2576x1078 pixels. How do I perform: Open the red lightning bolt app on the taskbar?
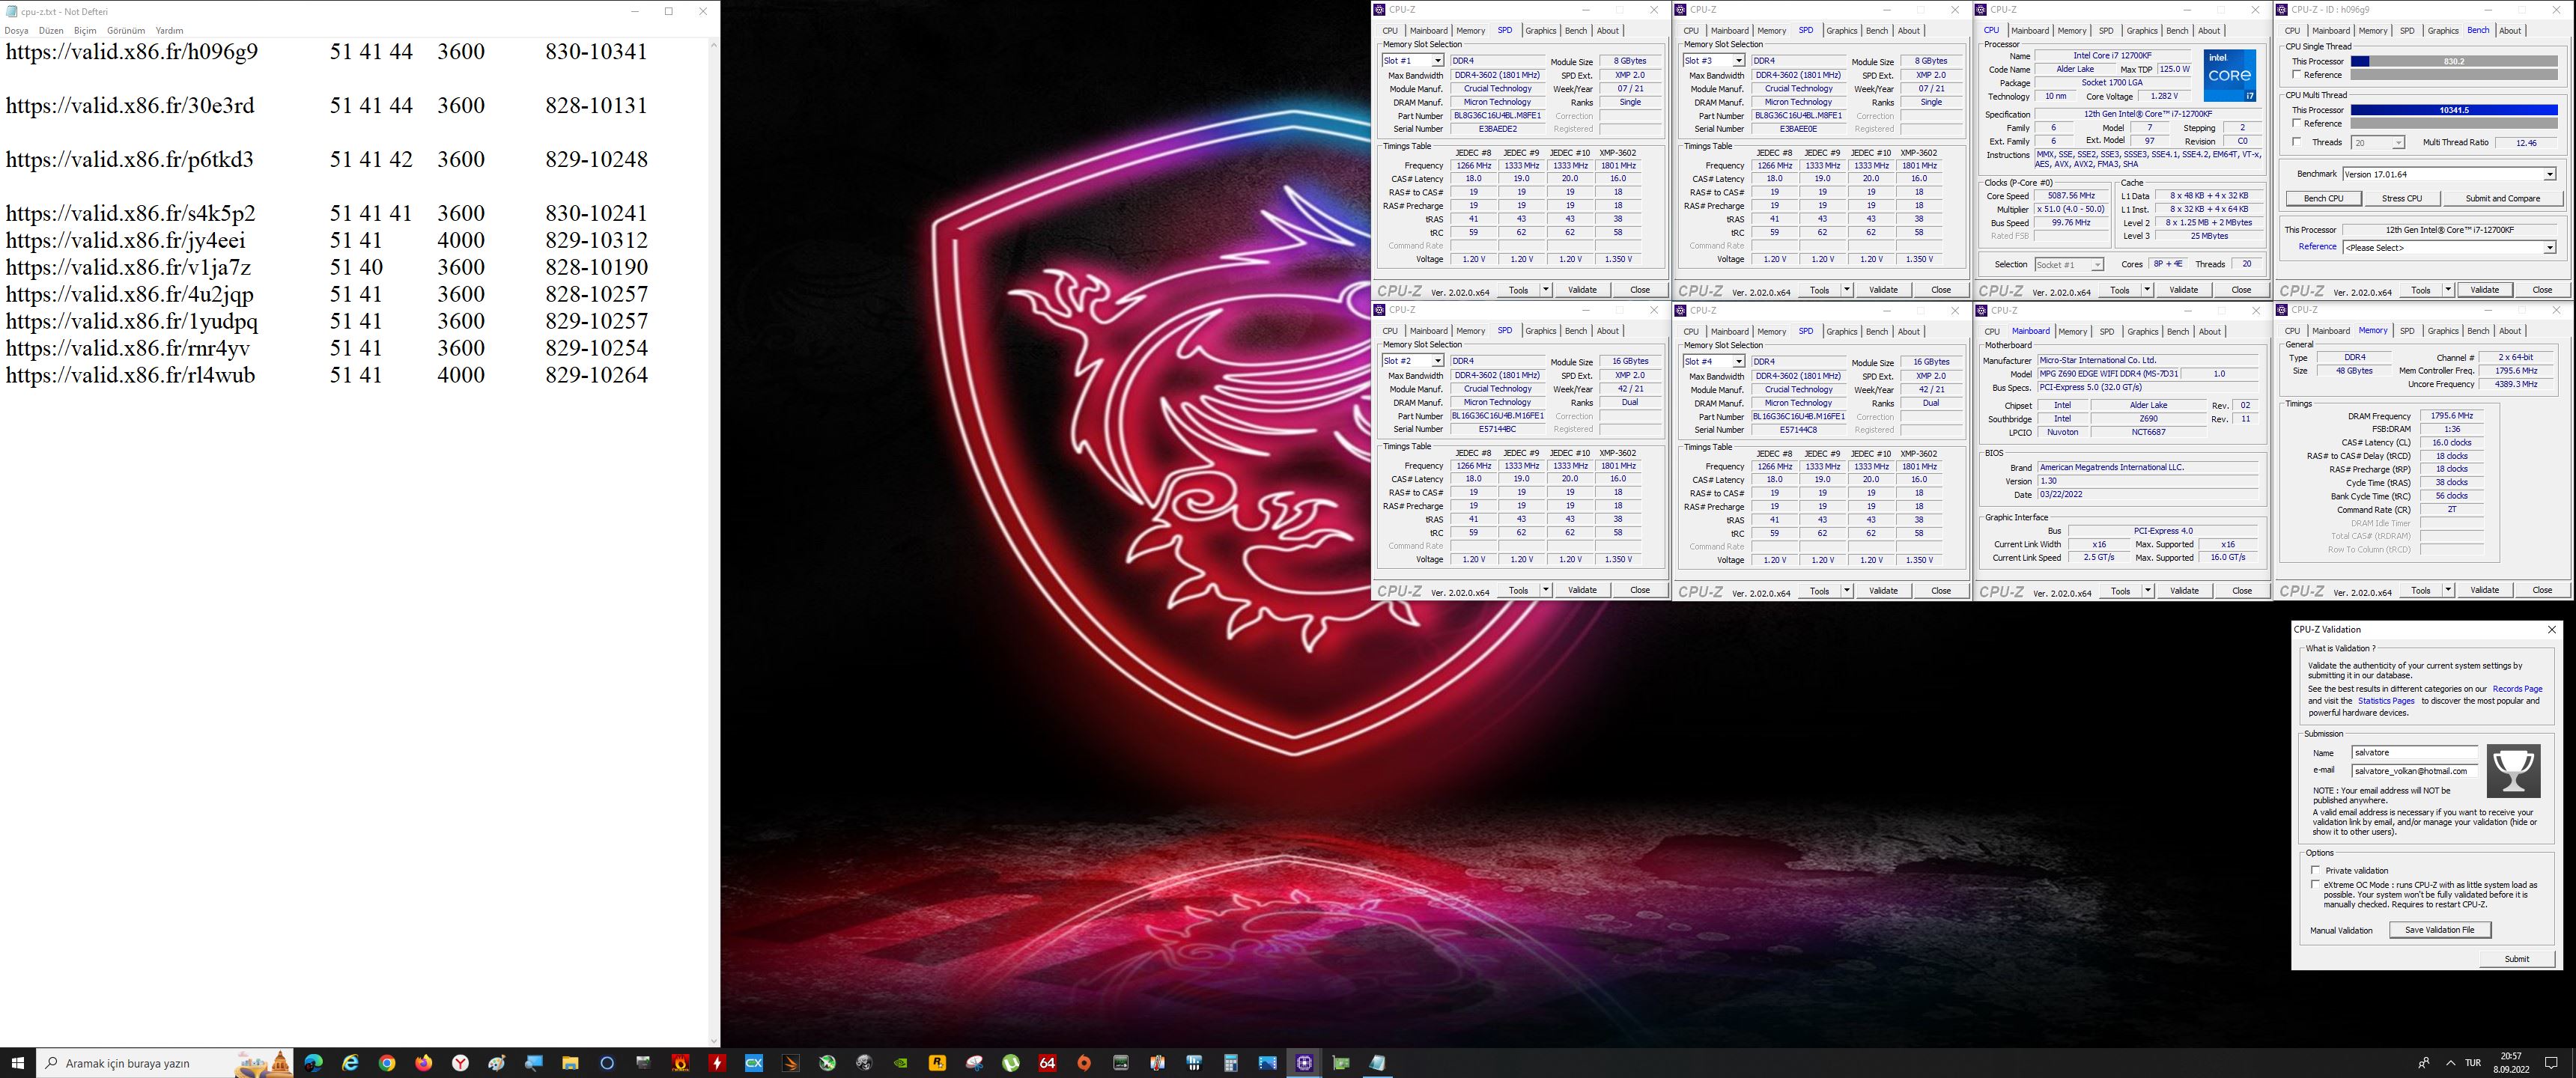pyautogui.click(x=717, y=1063)
